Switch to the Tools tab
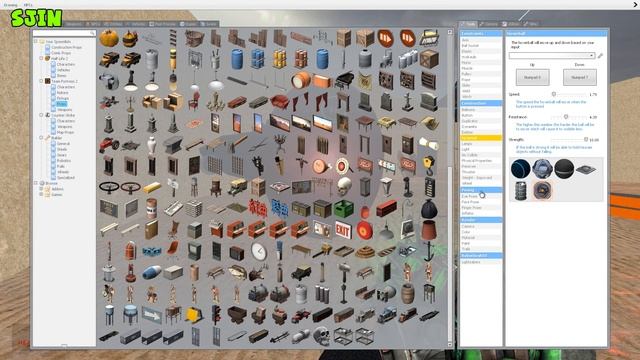 click(468, 24)
